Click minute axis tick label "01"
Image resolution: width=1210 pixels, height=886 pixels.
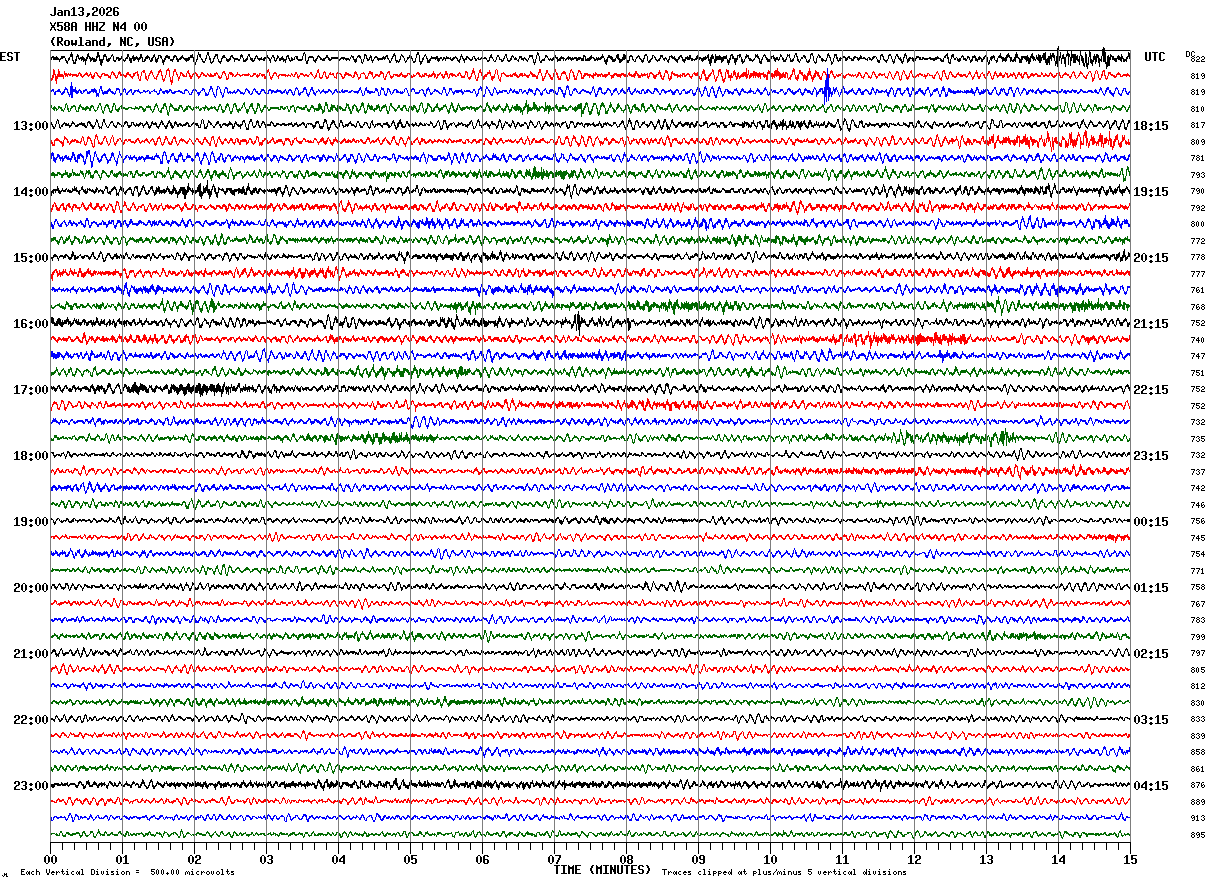coord(122,859)
